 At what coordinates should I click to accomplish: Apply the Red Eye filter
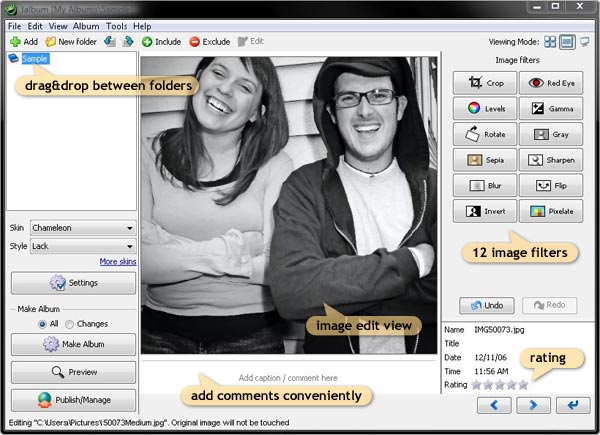tap(550, 83)
